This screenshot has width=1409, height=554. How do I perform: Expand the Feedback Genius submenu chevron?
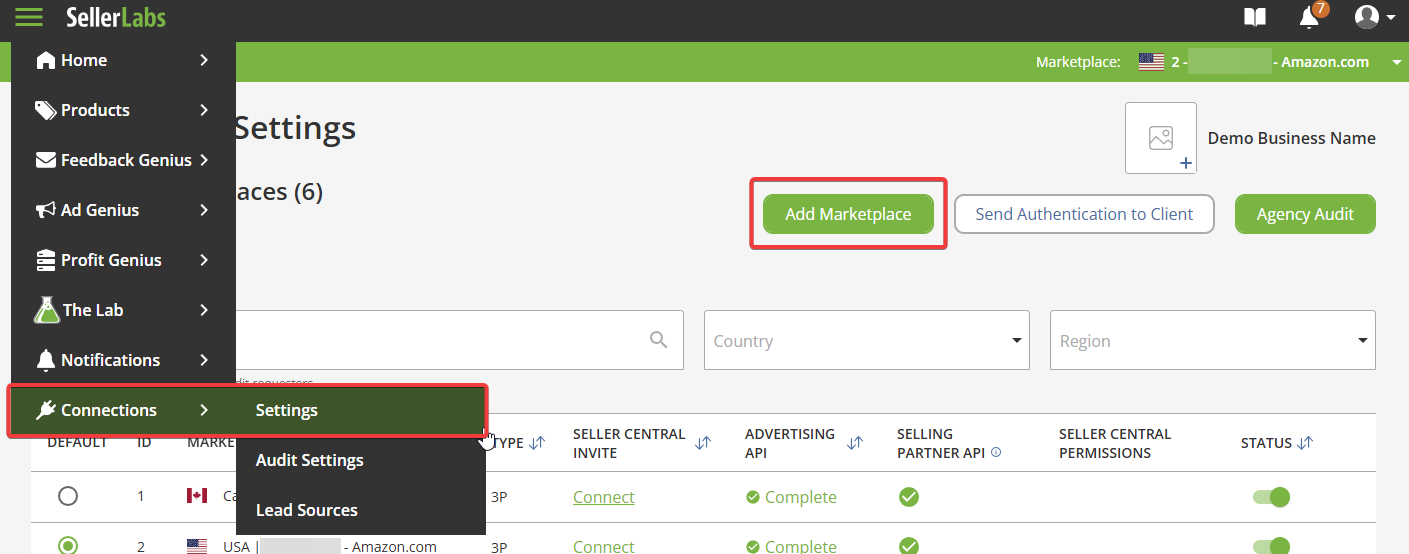(x=204, y=160)
